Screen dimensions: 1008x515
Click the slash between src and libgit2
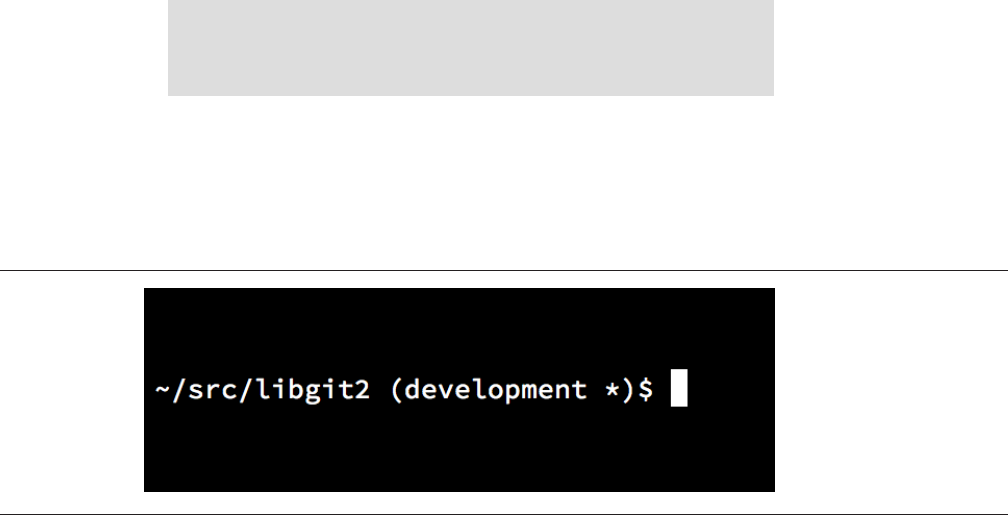[x=233, y=389]
